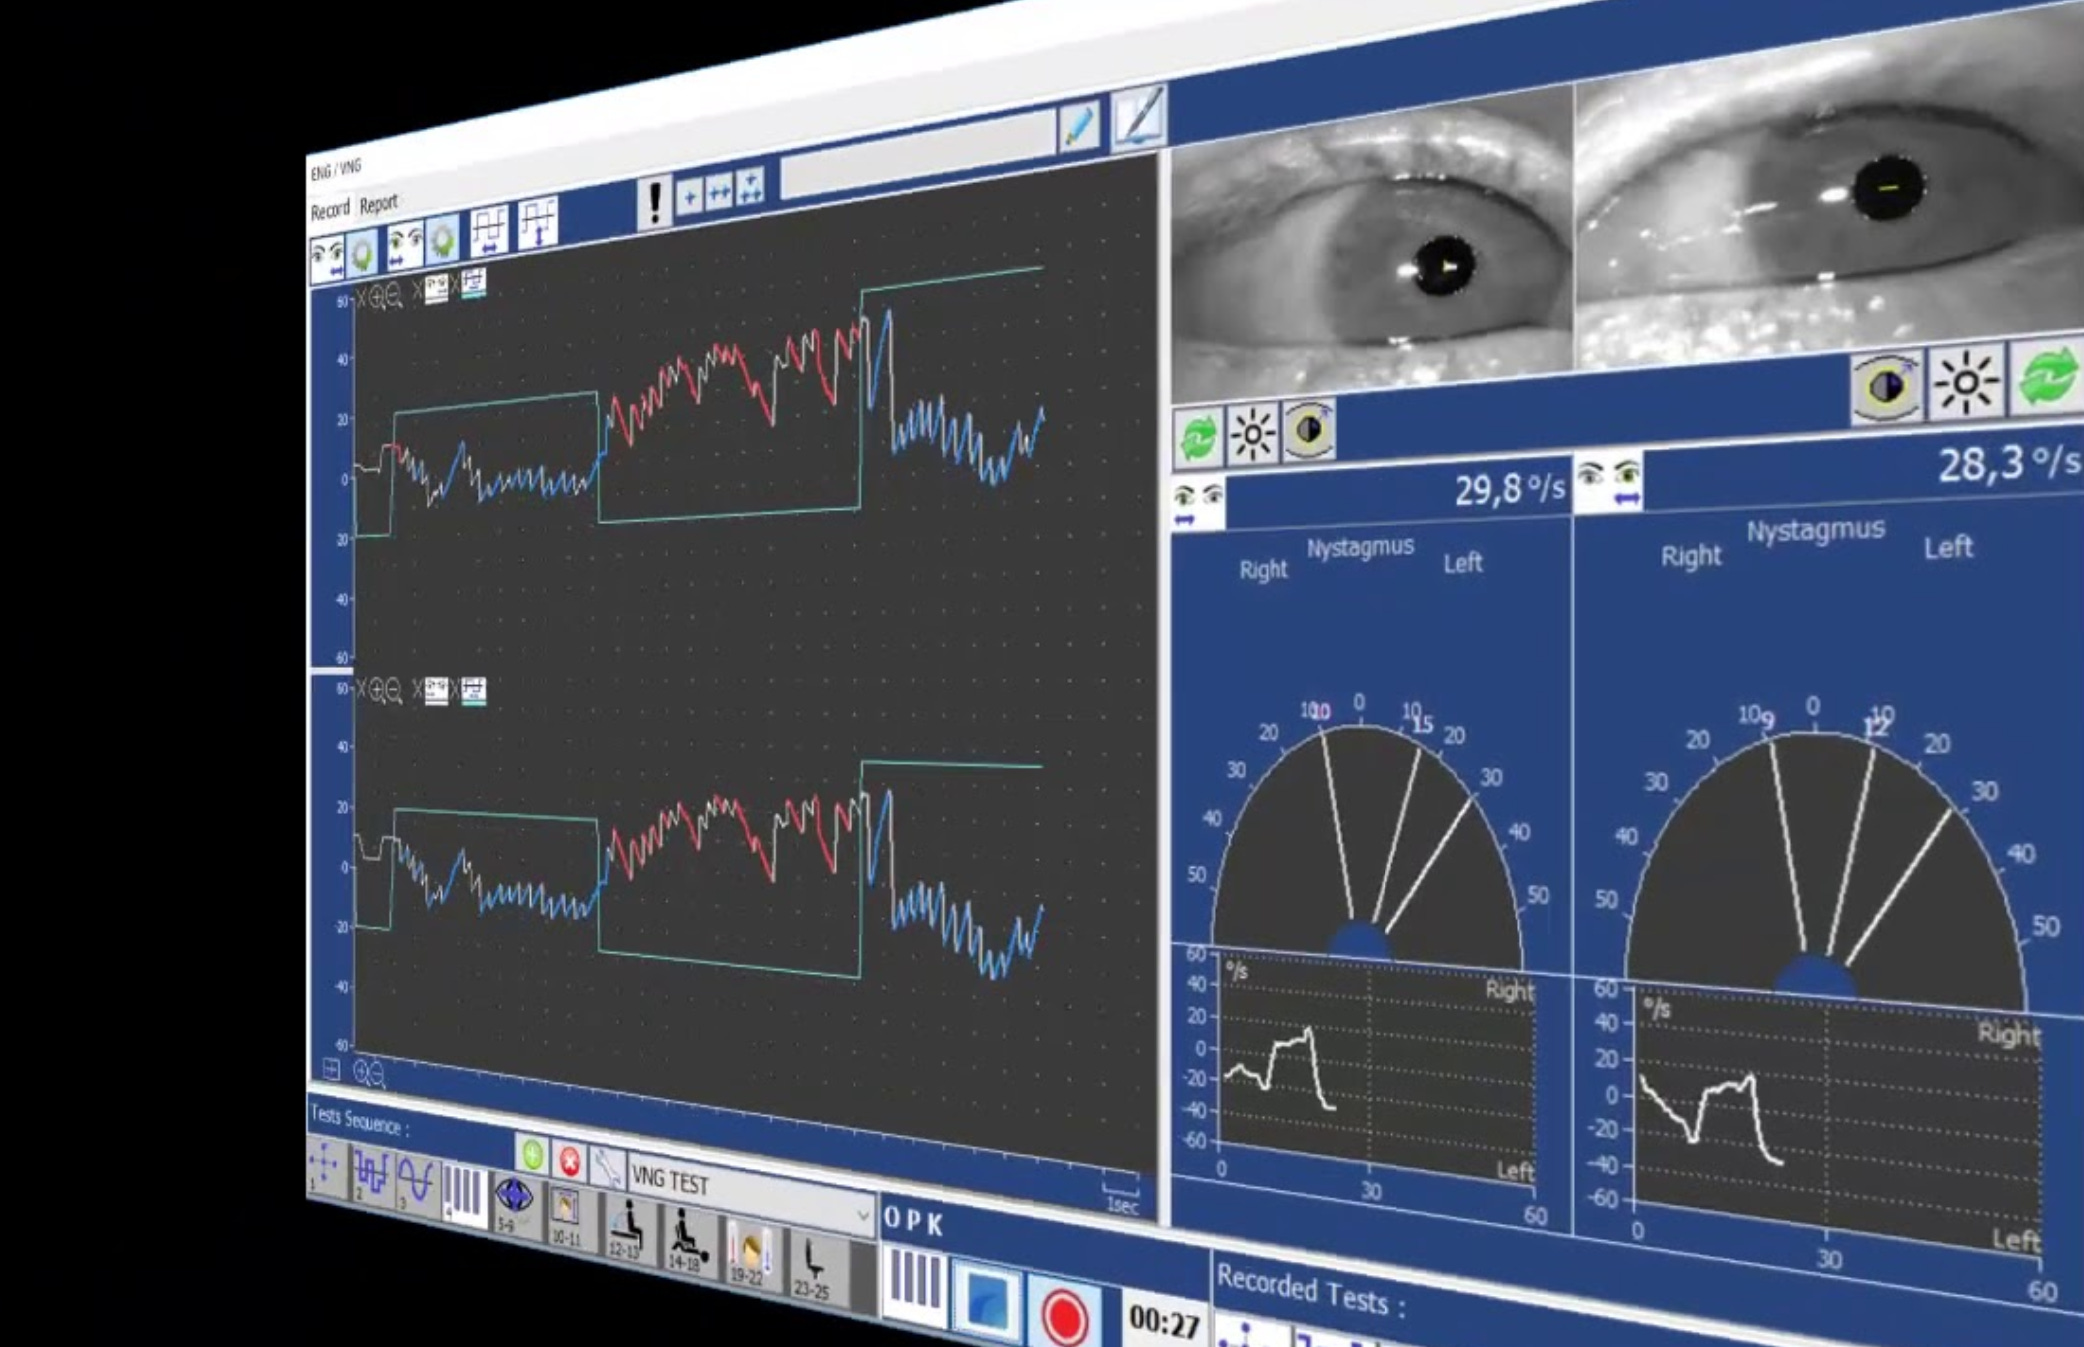This screenshot has height=1347, width=2084.
Task: Open the Report tab
Action: [x=378, y=204]
